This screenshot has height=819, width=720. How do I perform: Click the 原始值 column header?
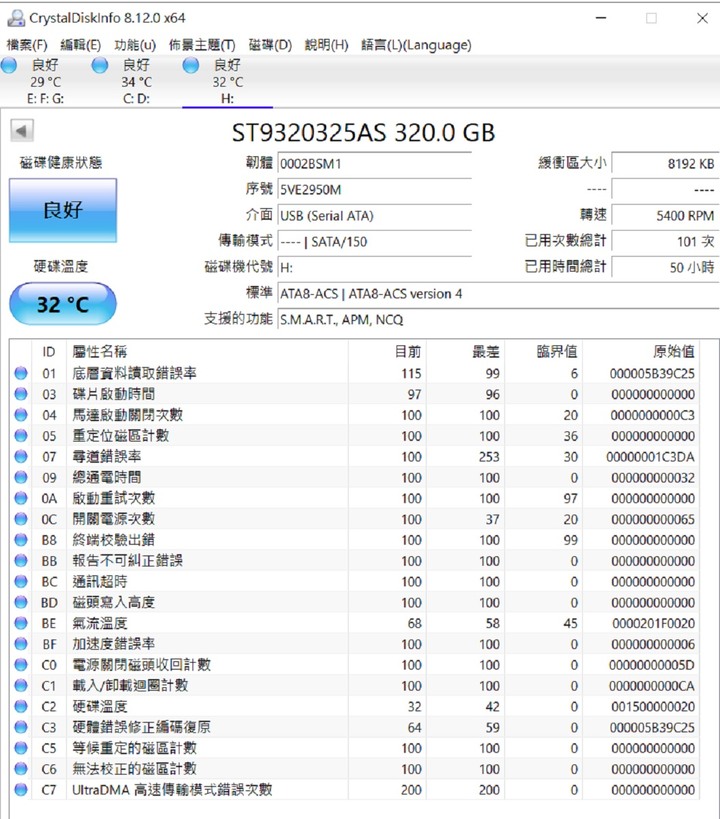click(x=642, y=352)
